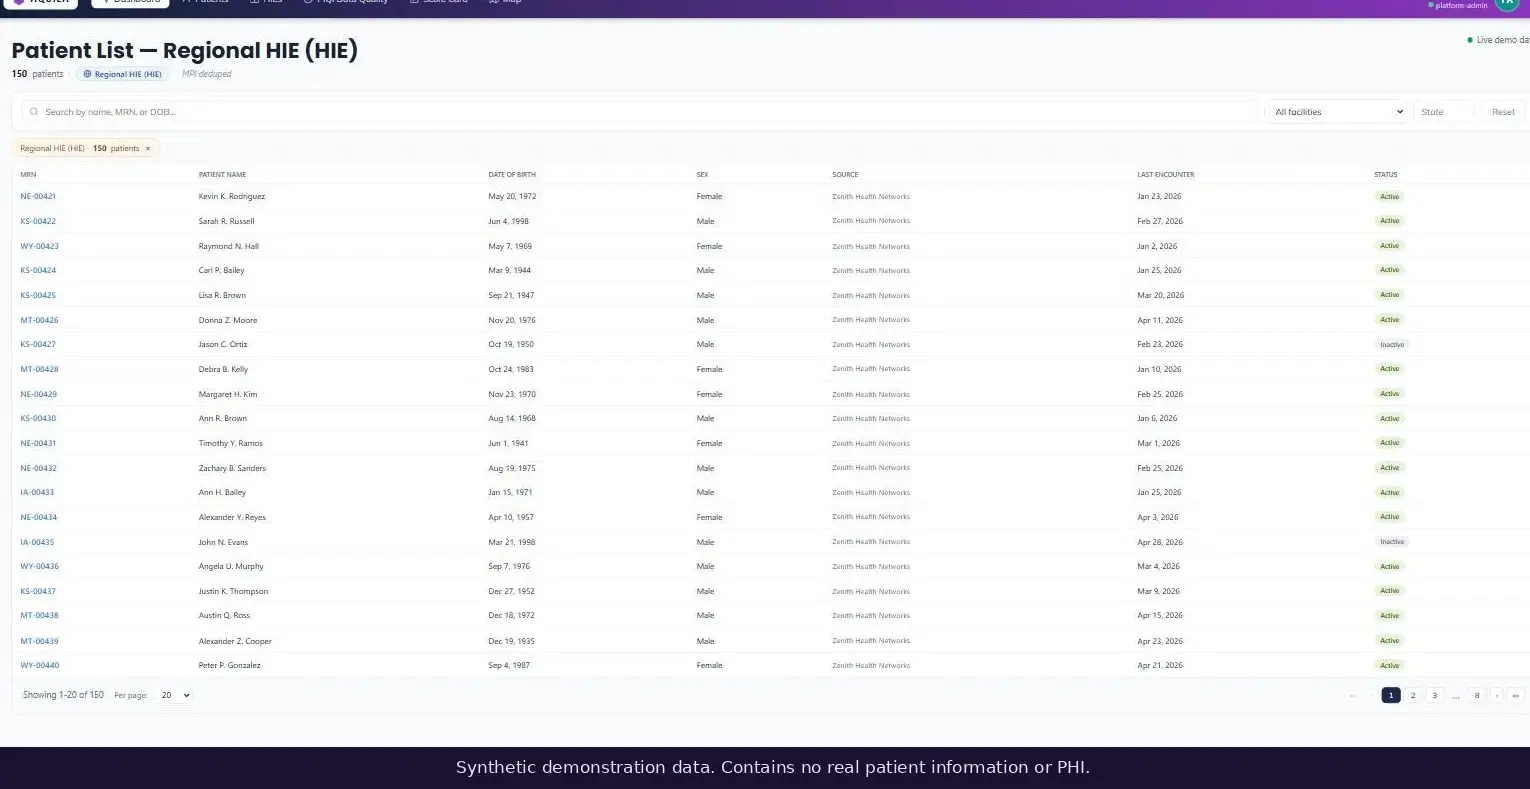Screen dimensions: 1530x789
Task: Jump to page 8 in the pagination
Action: (x=1477, y=695)
